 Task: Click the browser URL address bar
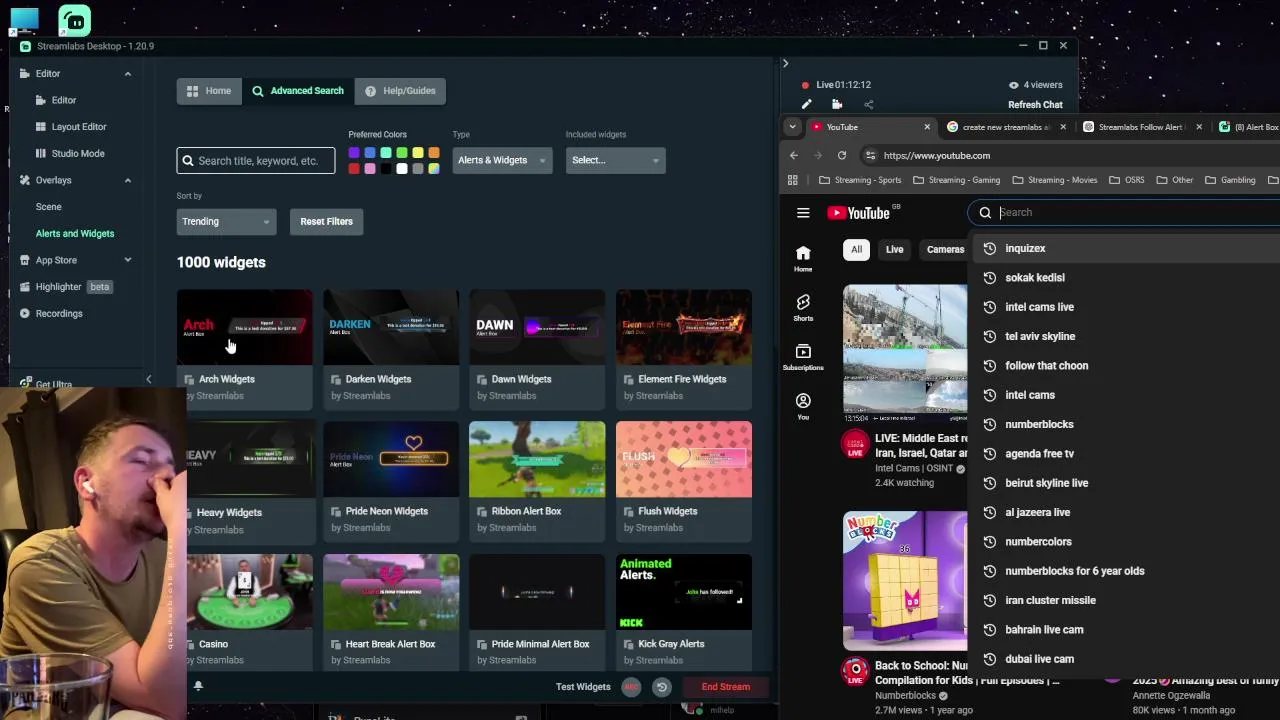[x=1070, y=155]
